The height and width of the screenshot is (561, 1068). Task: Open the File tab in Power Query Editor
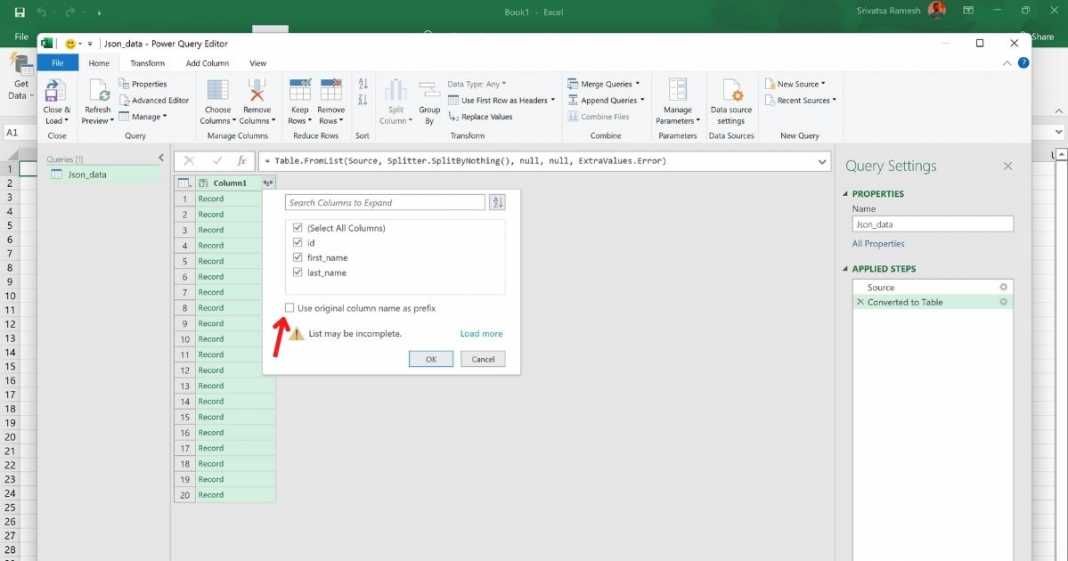click(x=58, y=63)
